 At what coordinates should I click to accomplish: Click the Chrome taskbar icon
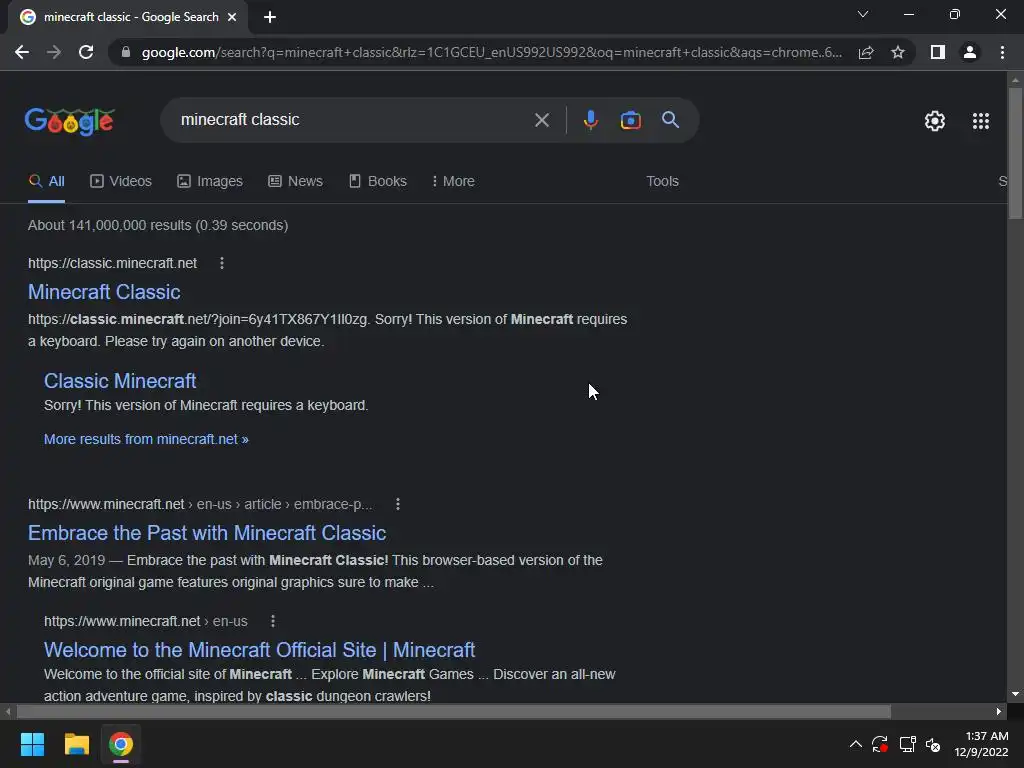pos(121,744)
